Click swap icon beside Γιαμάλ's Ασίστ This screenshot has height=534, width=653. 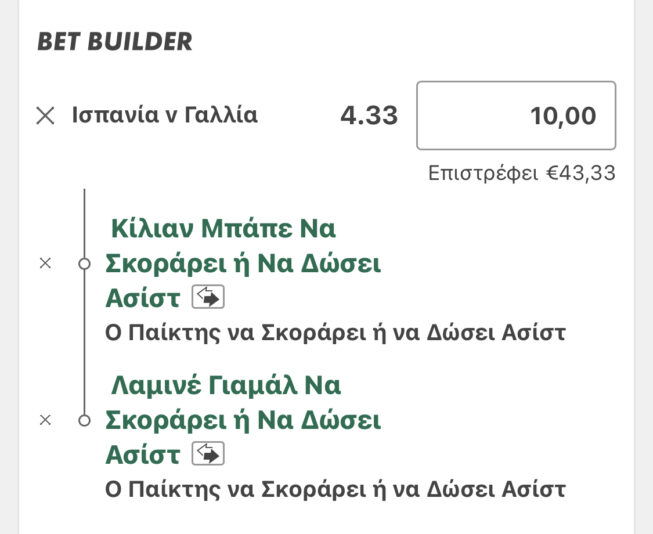(208, 454)
